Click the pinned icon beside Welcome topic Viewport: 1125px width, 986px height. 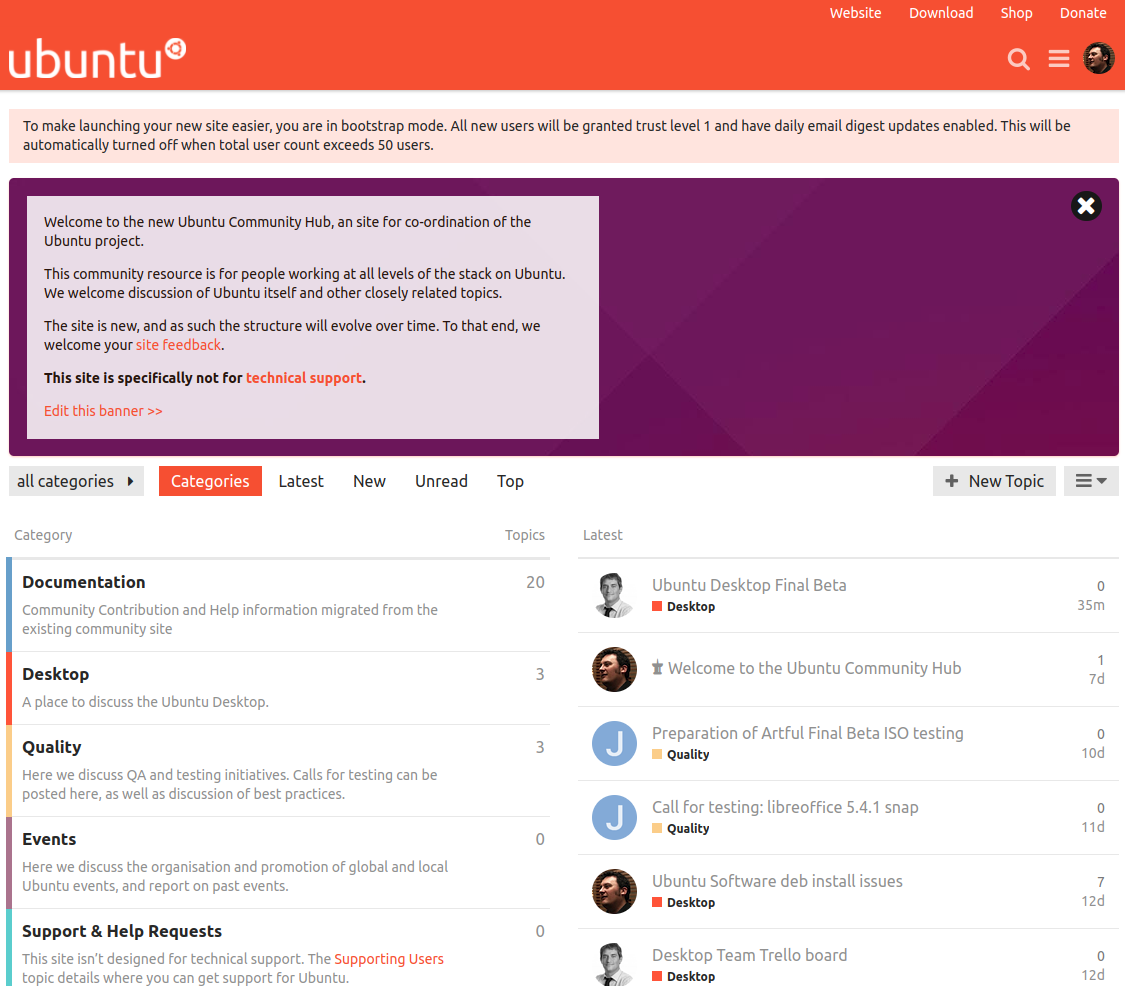tap(657, 668)
